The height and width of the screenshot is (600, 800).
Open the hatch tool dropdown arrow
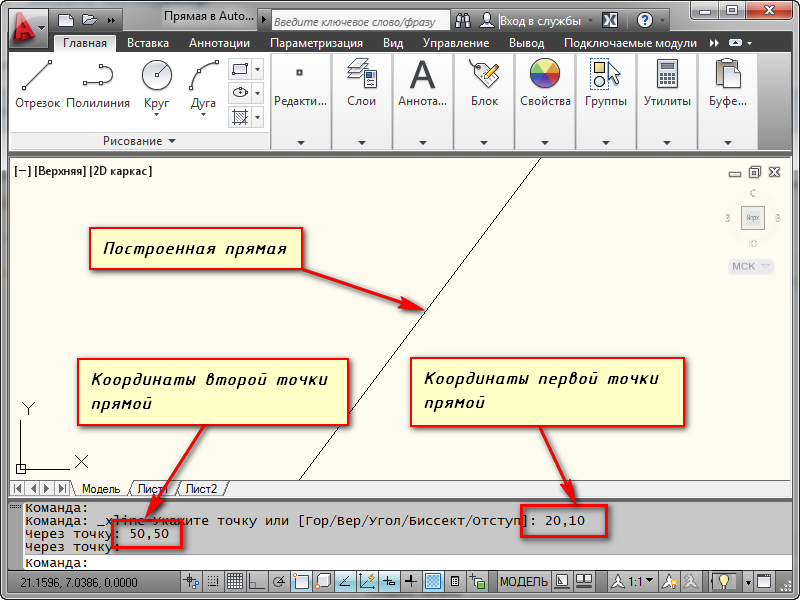point(258,117)
